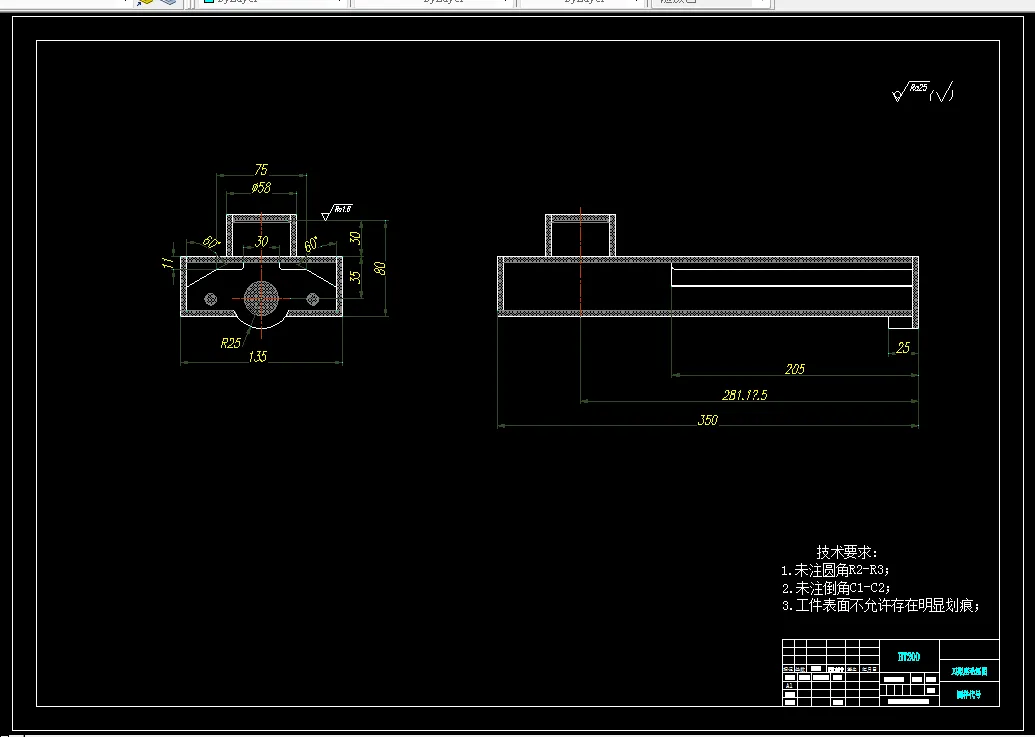Select the HT200 material text in title block
The width and height of the screenshot is (1035, 737).
(909, 657)
